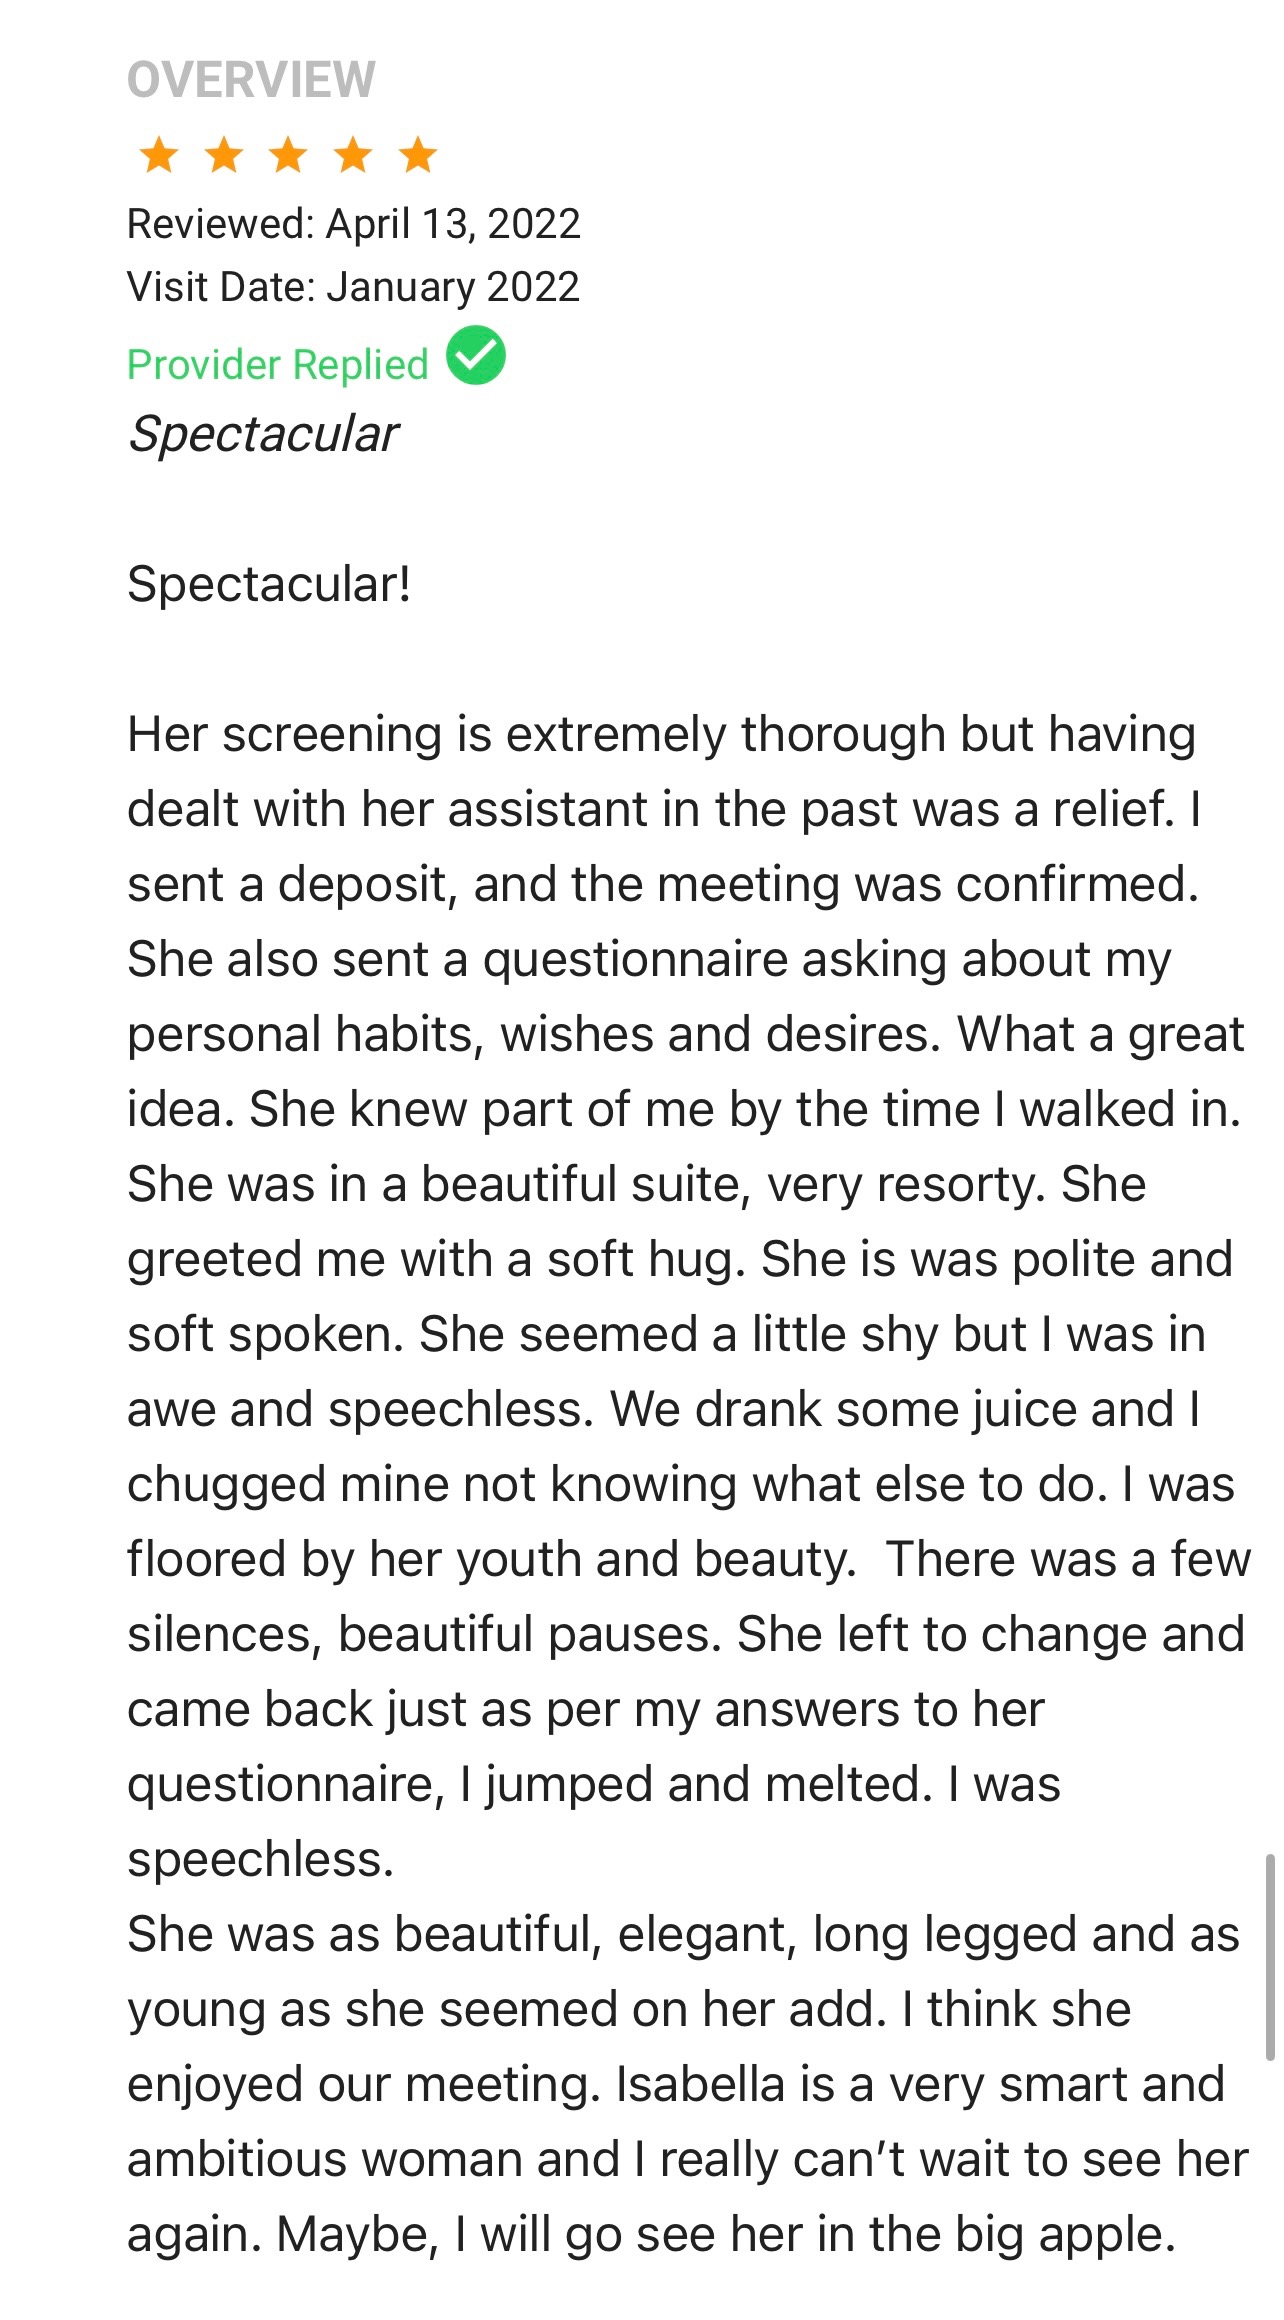This screenshot has width=1284, height=2320.
Task: Click the vertical scrollbar thumb
Action: tap(1269, 1956)
